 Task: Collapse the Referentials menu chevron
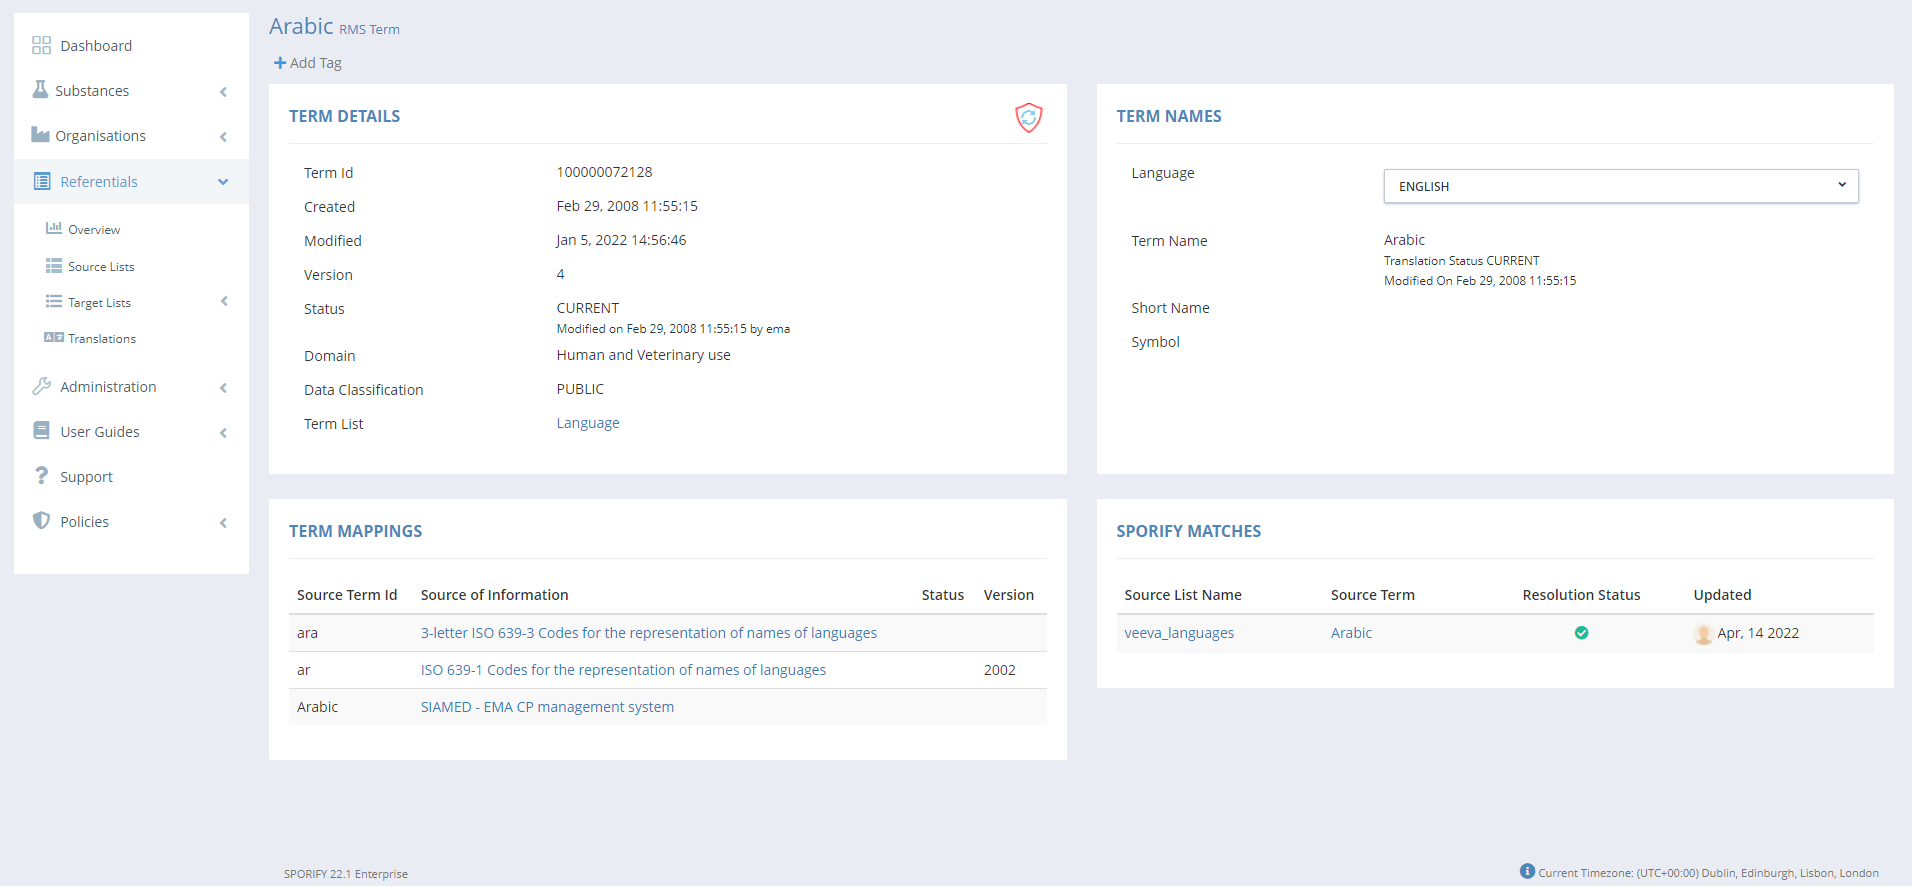click(223, 182)
